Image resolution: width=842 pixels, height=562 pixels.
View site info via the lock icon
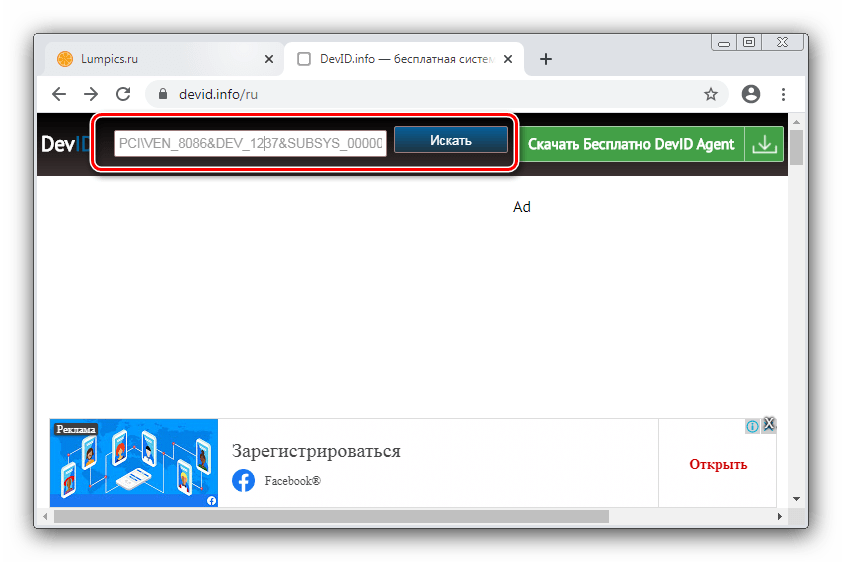click(x=163, y=94)
